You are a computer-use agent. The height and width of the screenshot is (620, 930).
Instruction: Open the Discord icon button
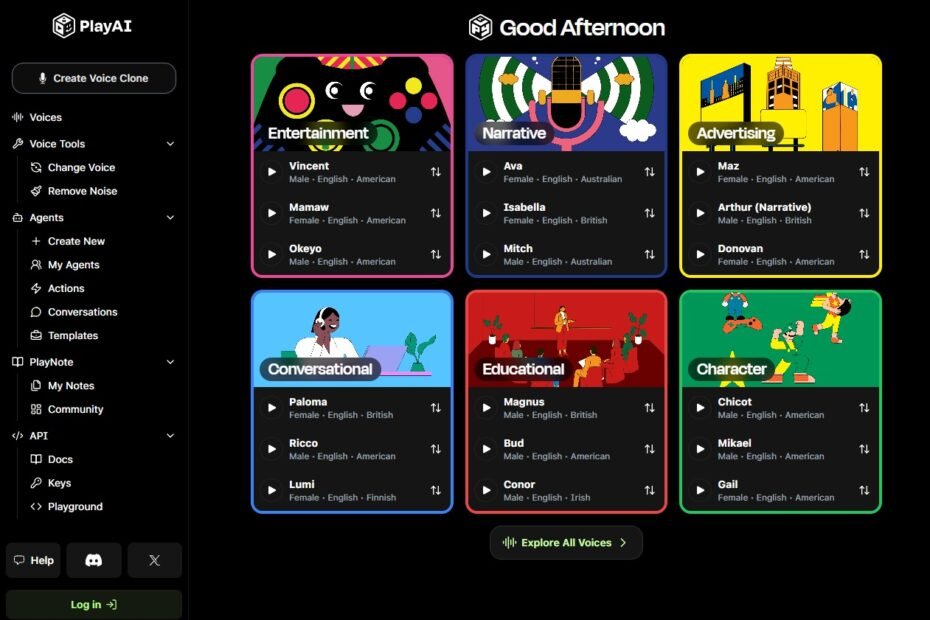coord(94,560)
